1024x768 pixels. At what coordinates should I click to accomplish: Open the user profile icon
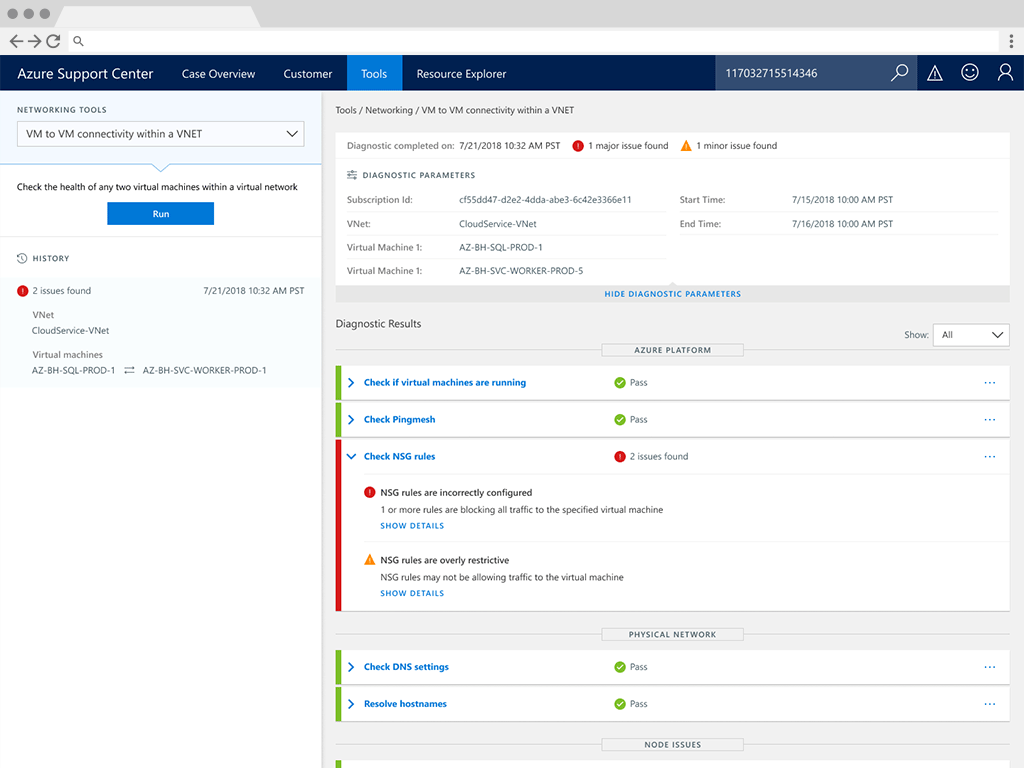tap(1005, 72)
